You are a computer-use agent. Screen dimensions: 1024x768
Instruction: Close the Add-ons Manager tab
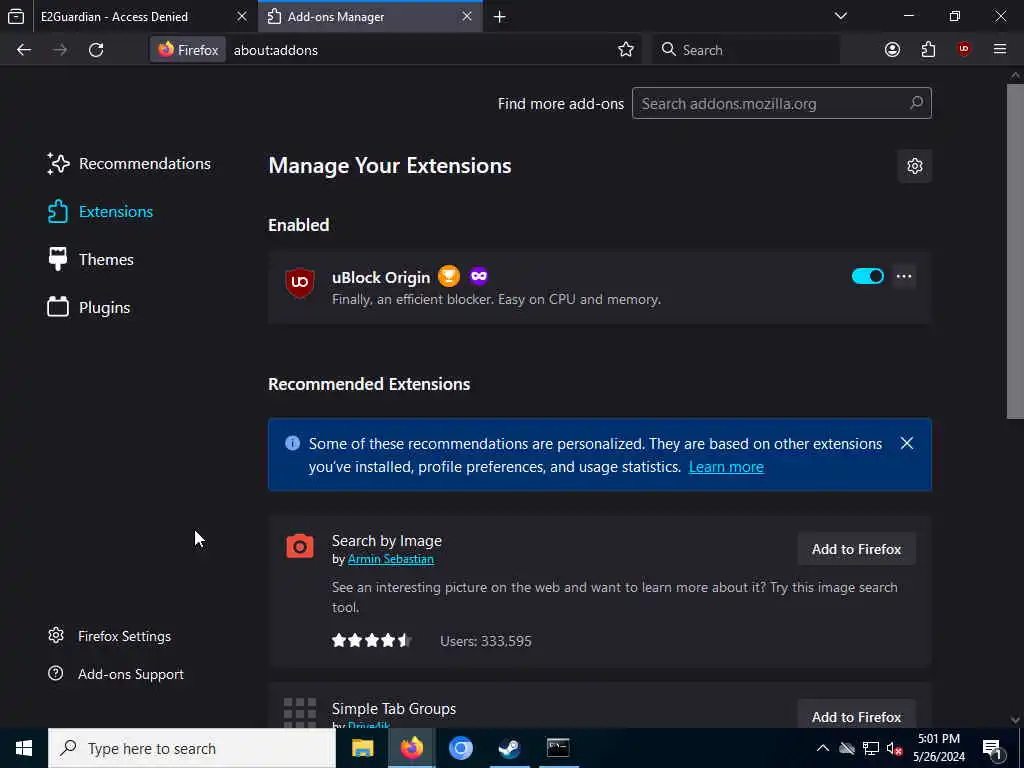(467, 16)
